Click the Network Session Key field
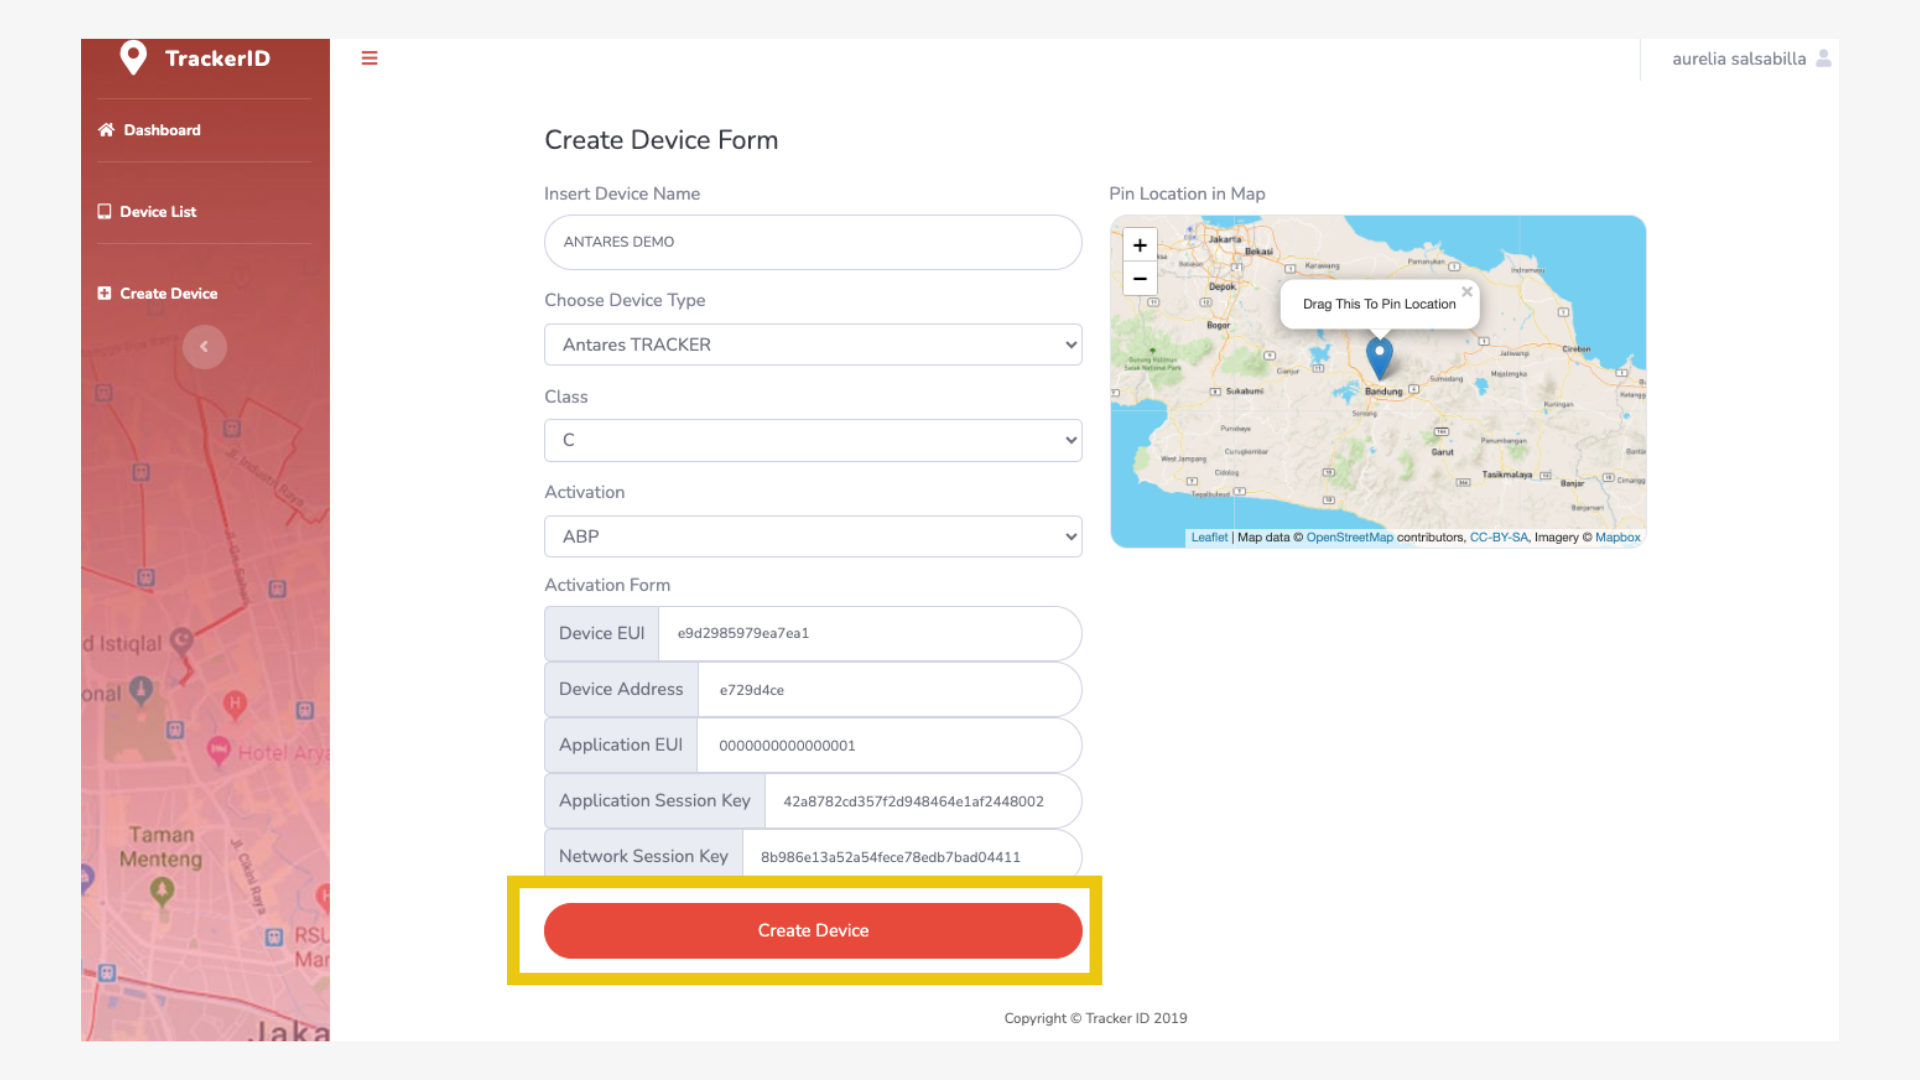This screenshot has height=1080, width=1920. click(908, 857)
